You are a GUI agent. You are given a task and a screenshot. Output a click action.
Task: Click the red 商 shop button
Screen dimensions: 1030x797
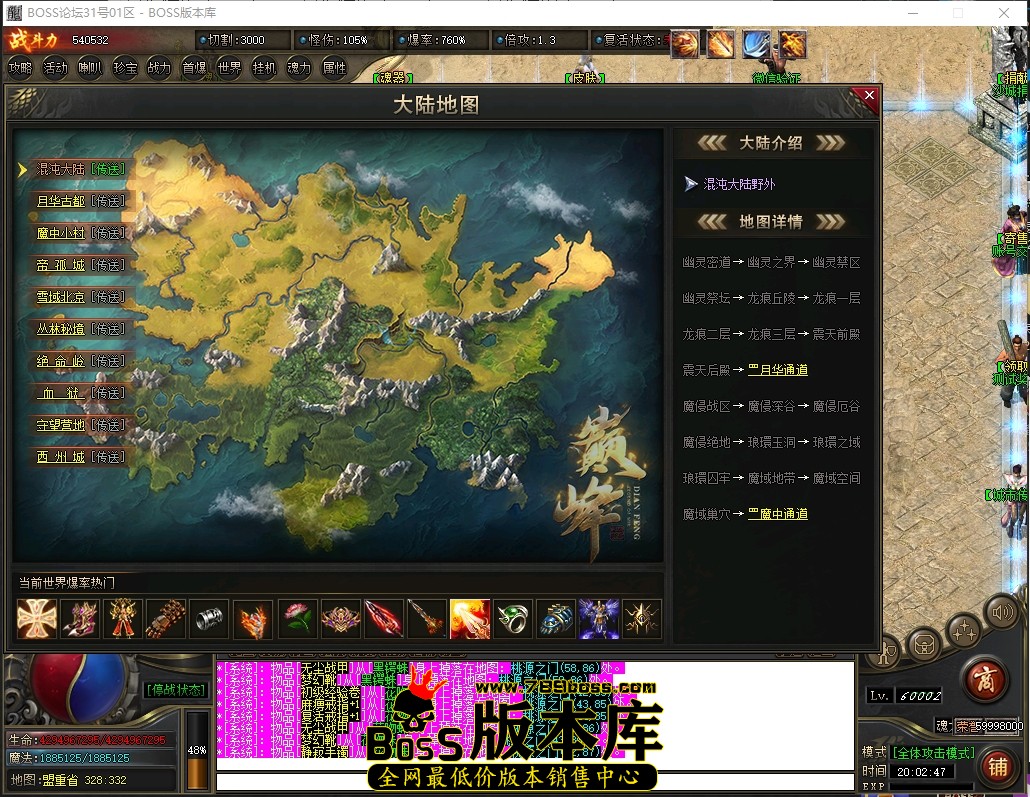tap(984, 681)
